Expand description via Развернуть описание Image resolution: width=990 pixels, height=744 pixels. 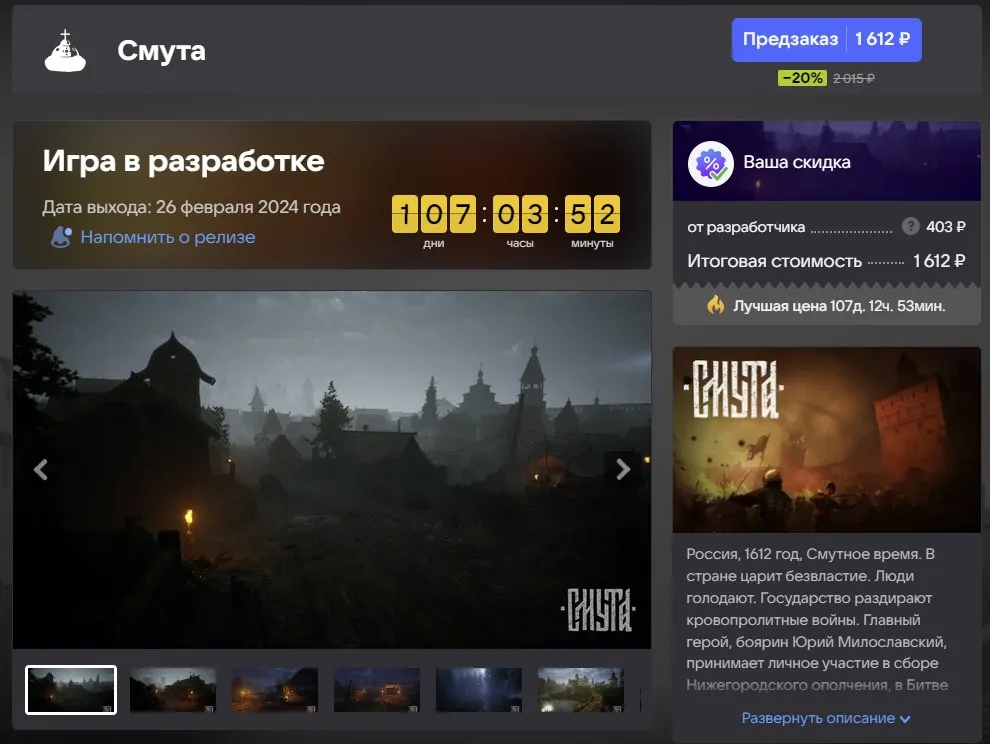click(x=826, y=718)
